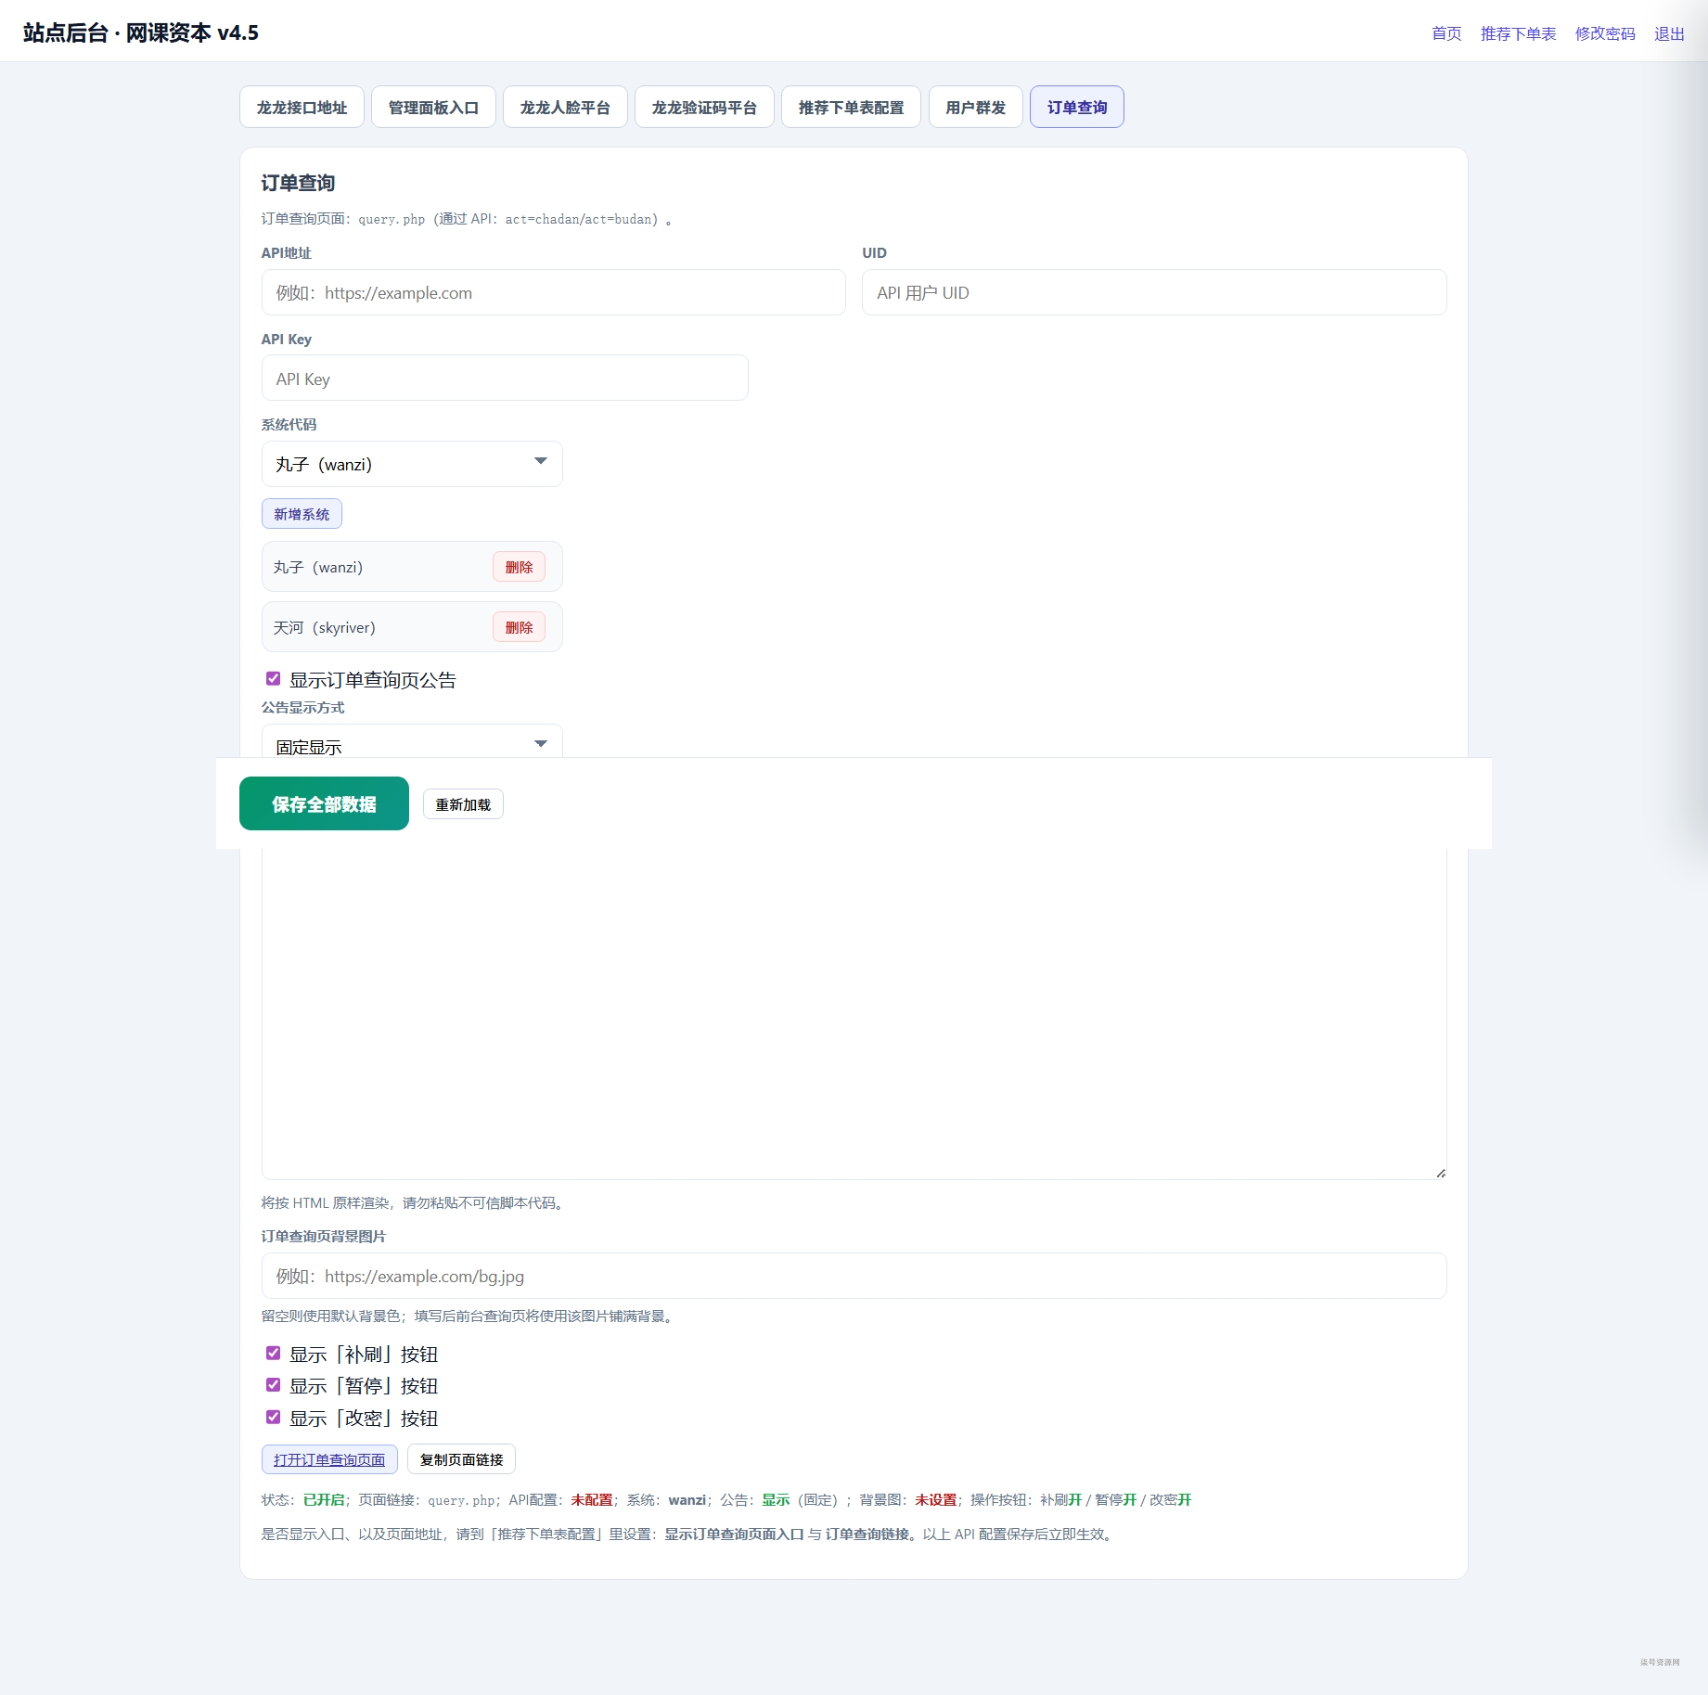Viewport: 1708px width, 1695px height.
Task: Select the 龙龙人脸平台 tab
Action: (565, 107)
